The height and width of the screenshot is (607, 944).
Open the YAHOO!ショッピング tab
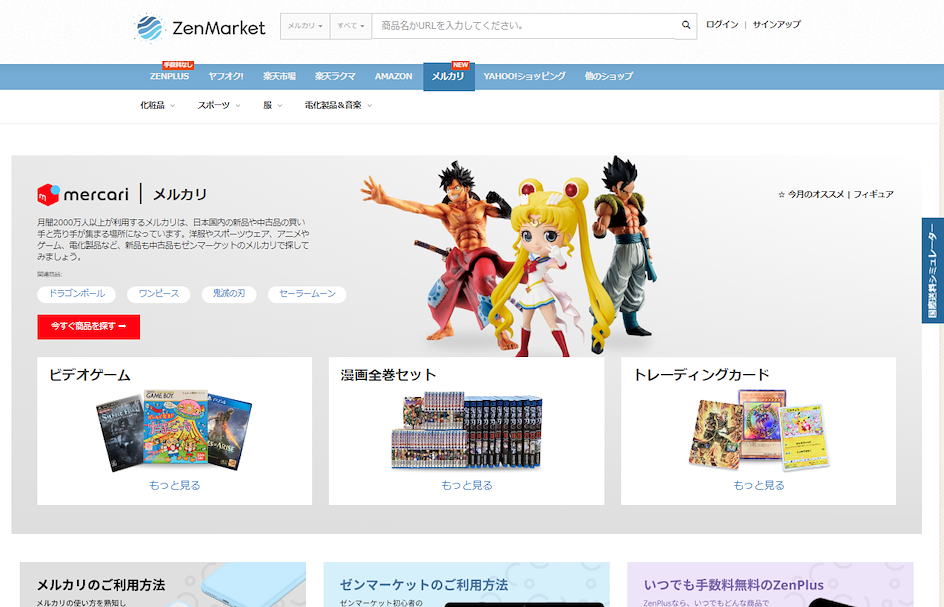524,76
